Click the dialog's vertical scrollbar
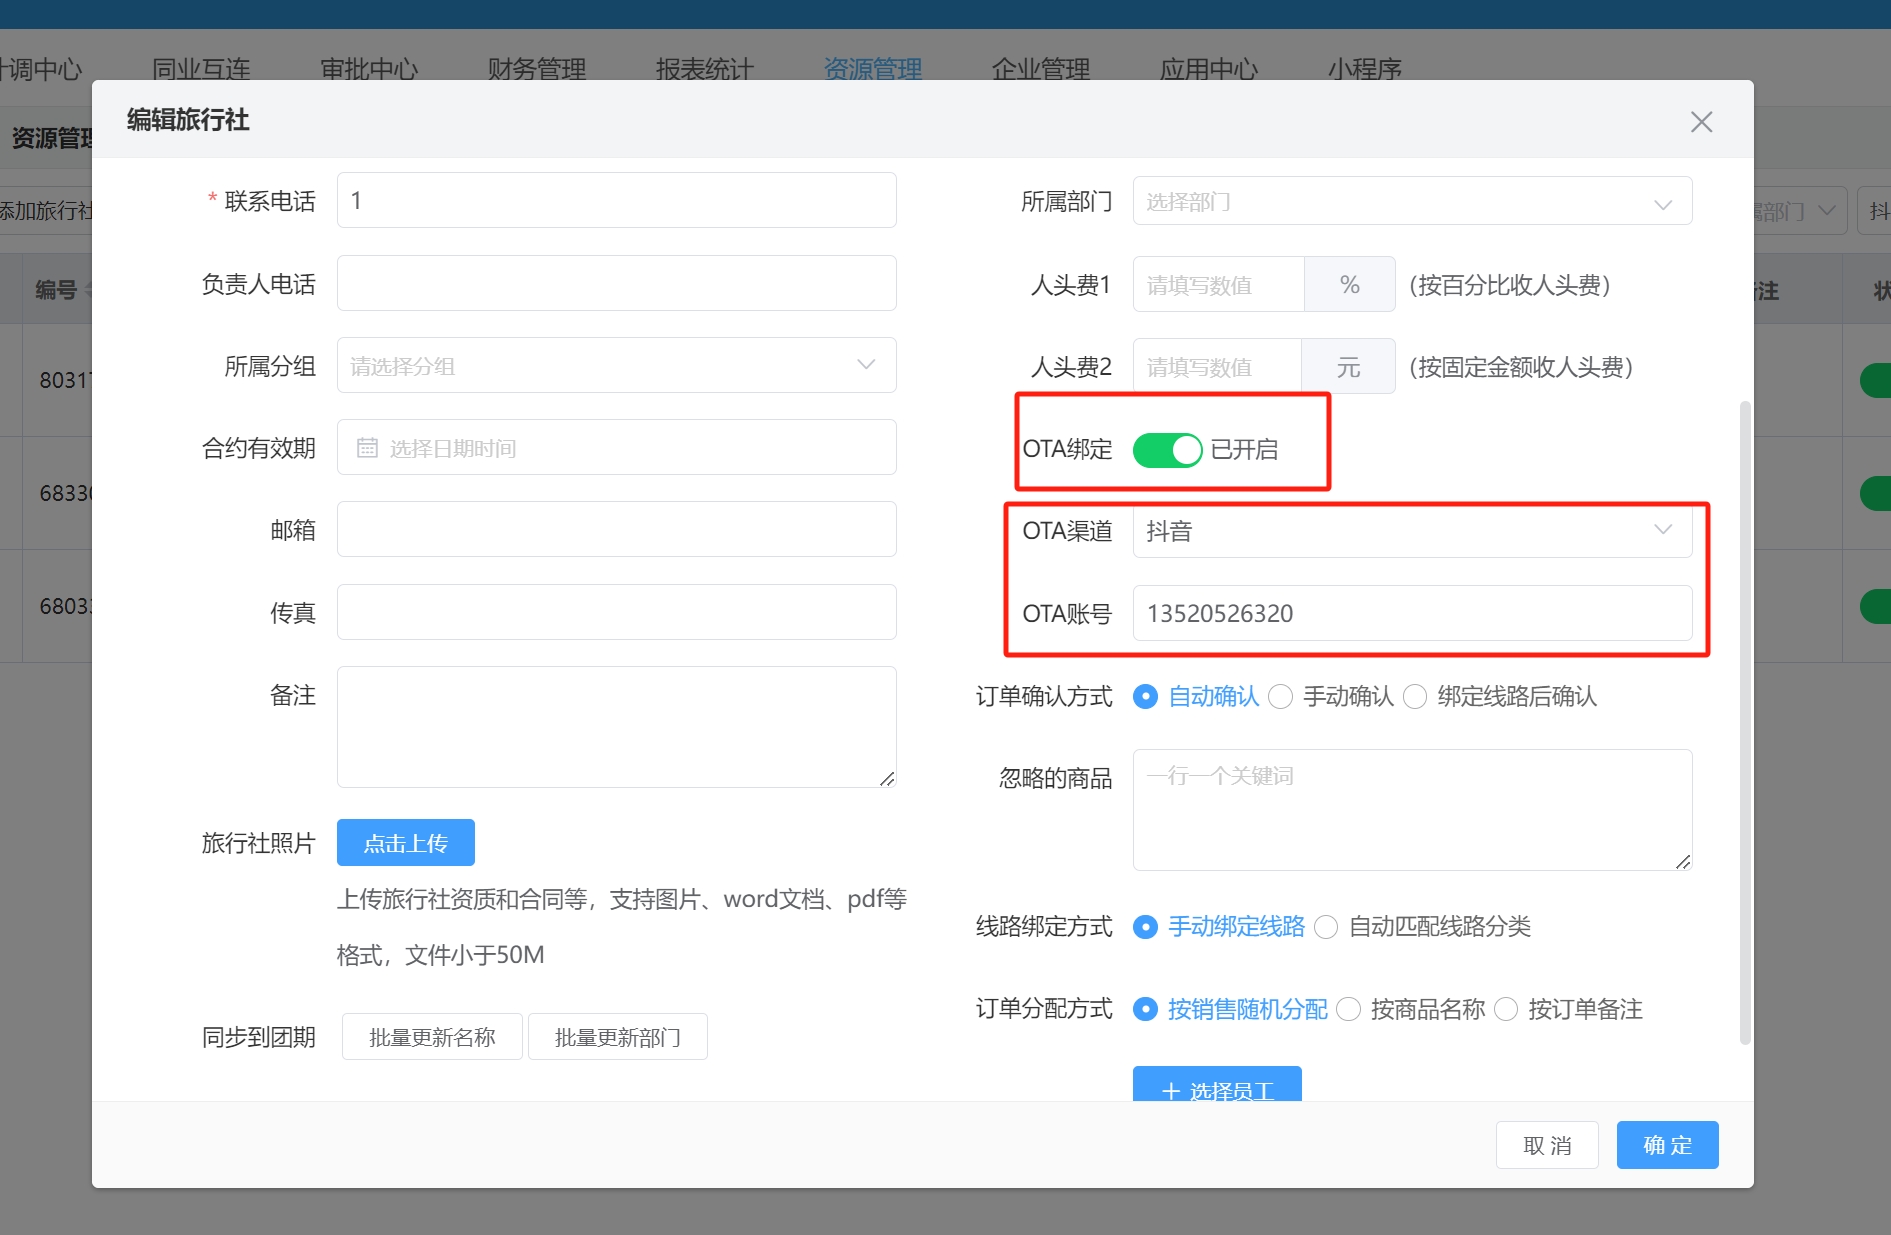1891x1235 pixels. [1745, 720]
